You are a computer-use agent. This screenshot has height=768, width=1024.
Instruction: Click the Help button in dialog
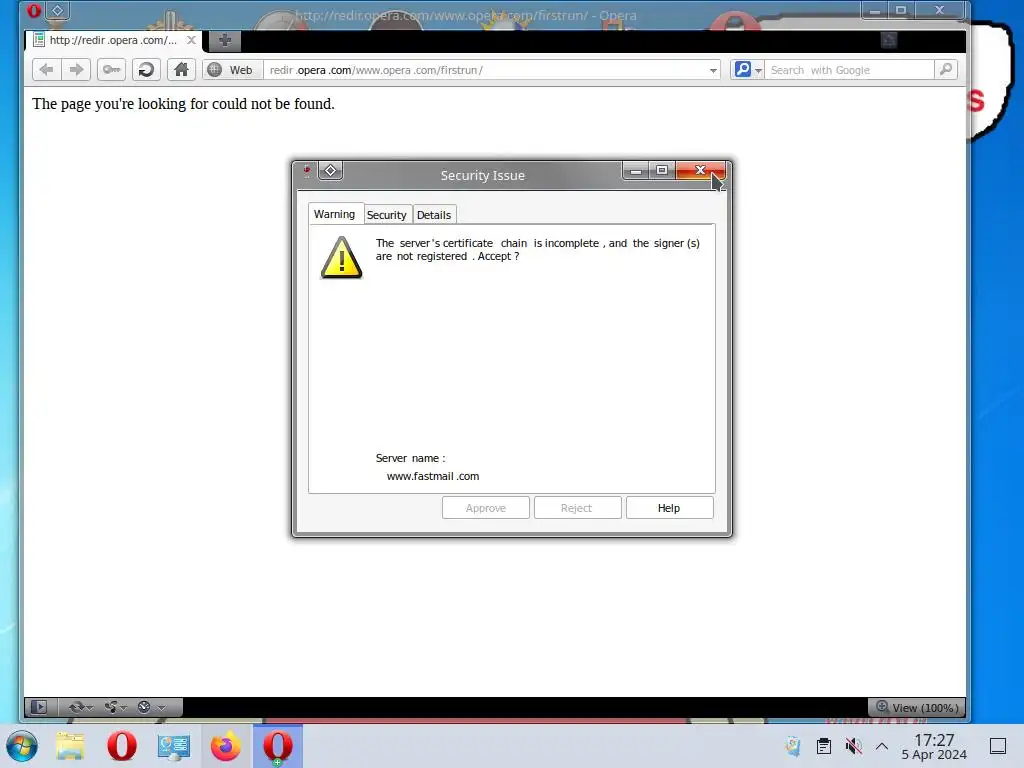pyautogui.click(x=669, y=508)
